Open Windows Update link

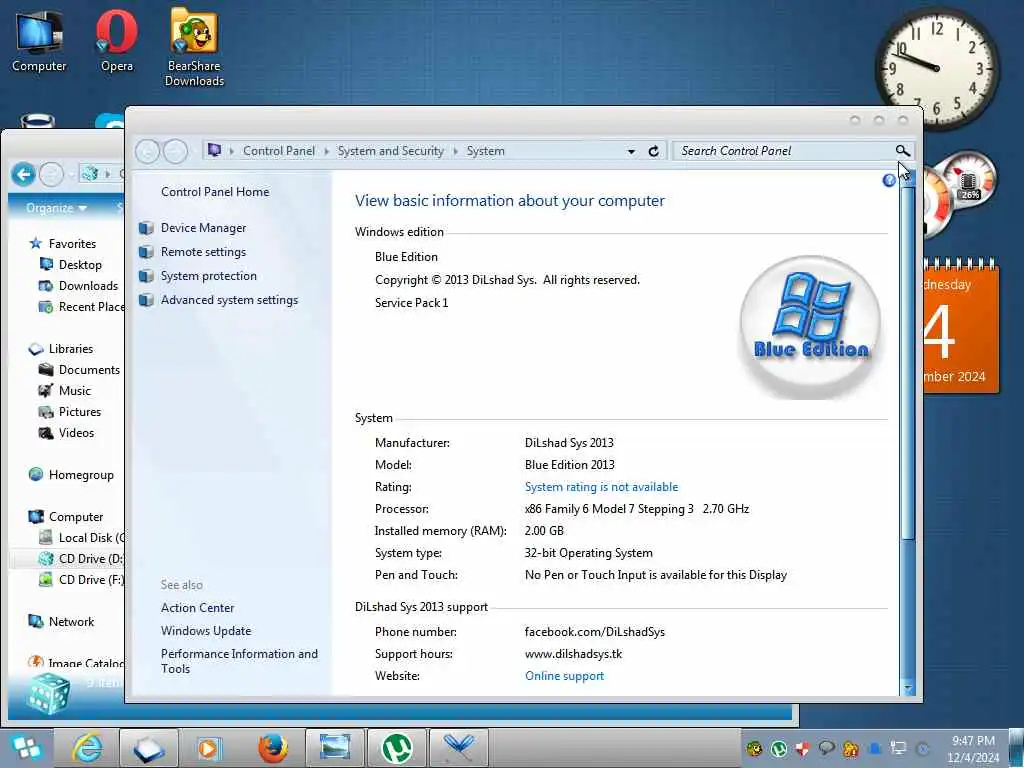click(206, 631)
